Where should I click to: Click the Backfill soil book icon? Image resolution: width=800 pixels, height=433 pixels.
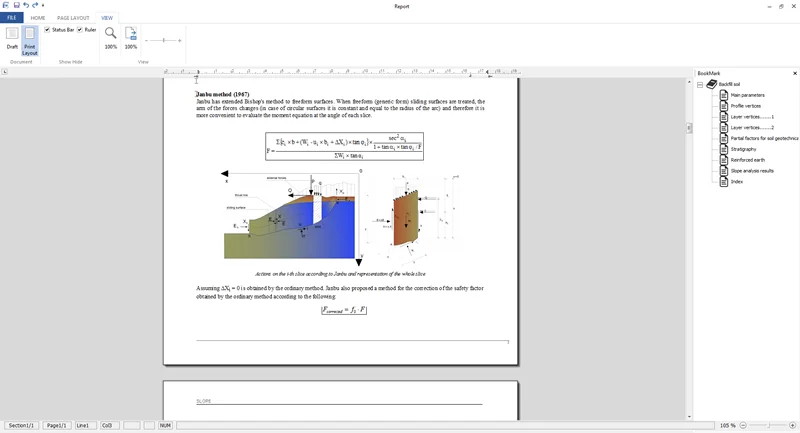click(712, 84)
